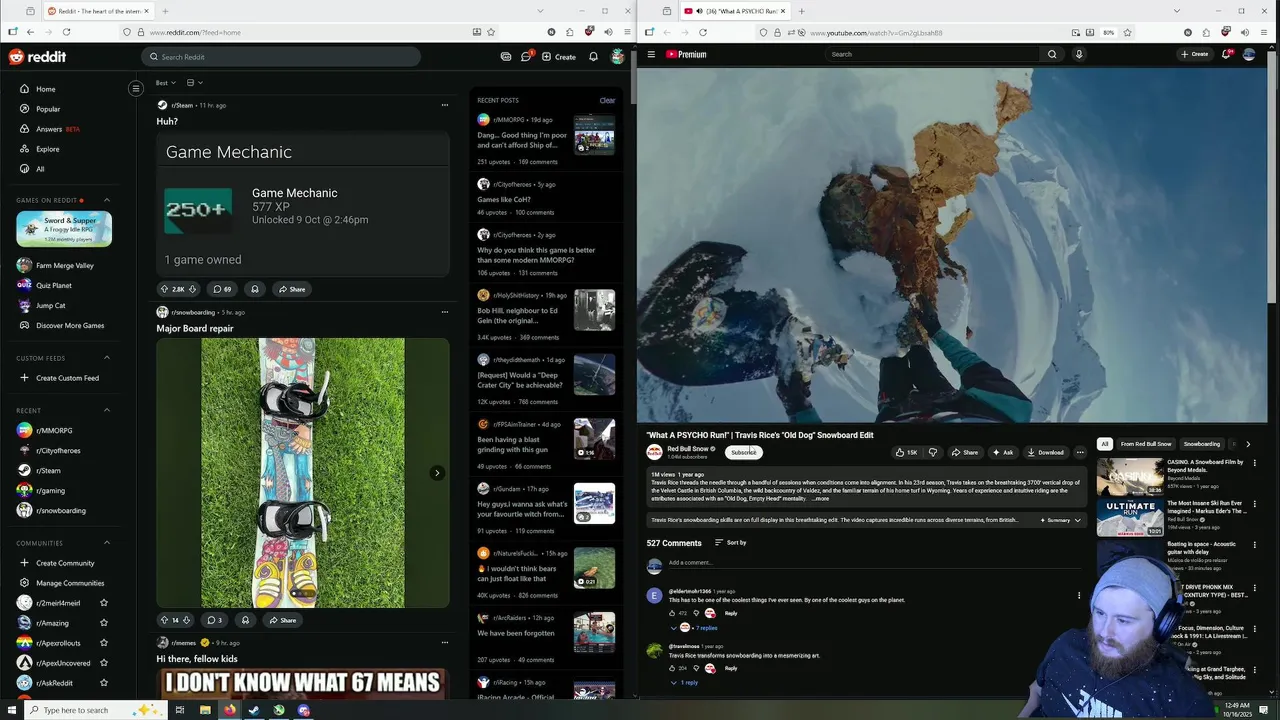Open the Best sort dropdown
Viewport: 1280px width, 720px height.
[165, 83]
